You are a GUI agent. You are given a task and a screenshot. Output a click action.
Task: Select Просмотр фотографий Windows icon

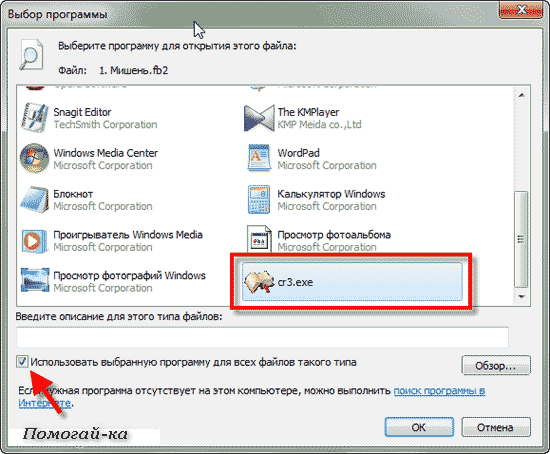tap(34, 280)
